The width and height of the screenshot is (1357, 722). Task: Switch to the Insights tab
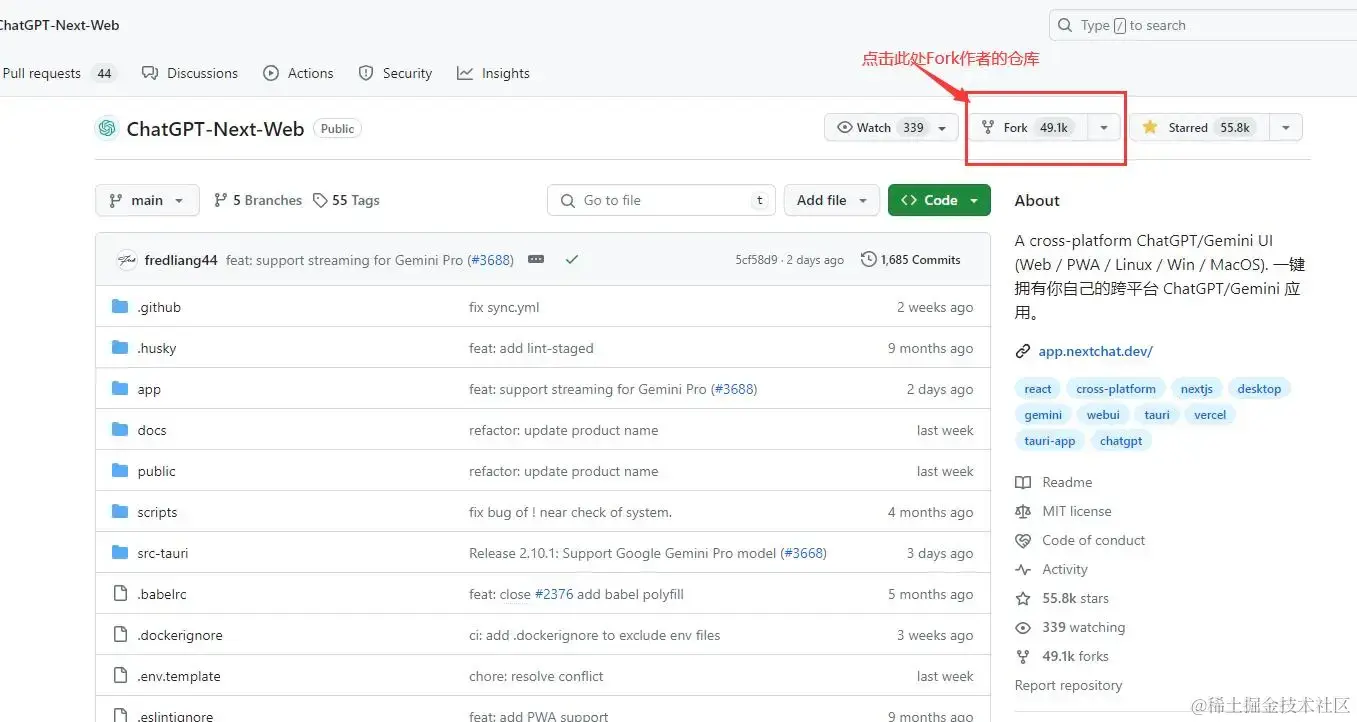point(493,73)
